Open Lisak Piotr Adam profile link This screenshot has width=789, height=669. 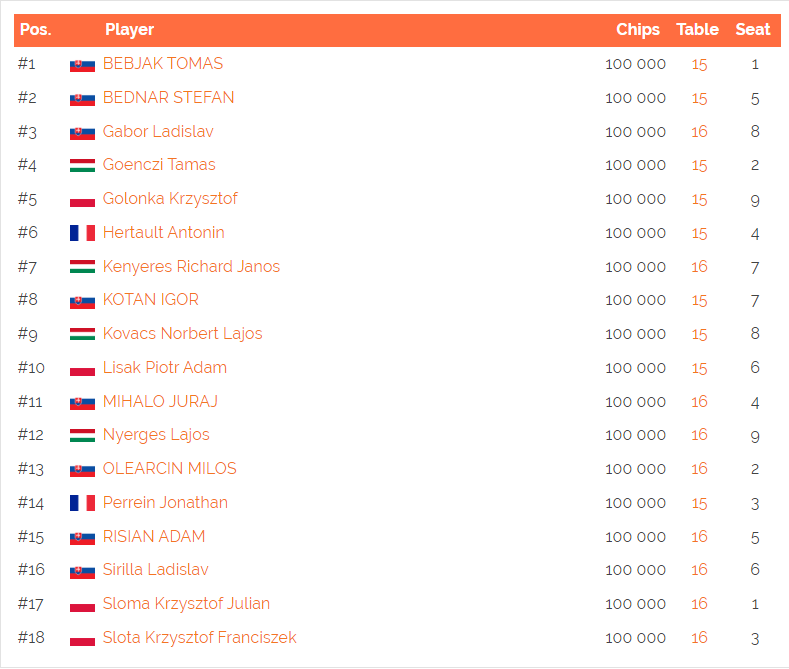tap(165, 367)
